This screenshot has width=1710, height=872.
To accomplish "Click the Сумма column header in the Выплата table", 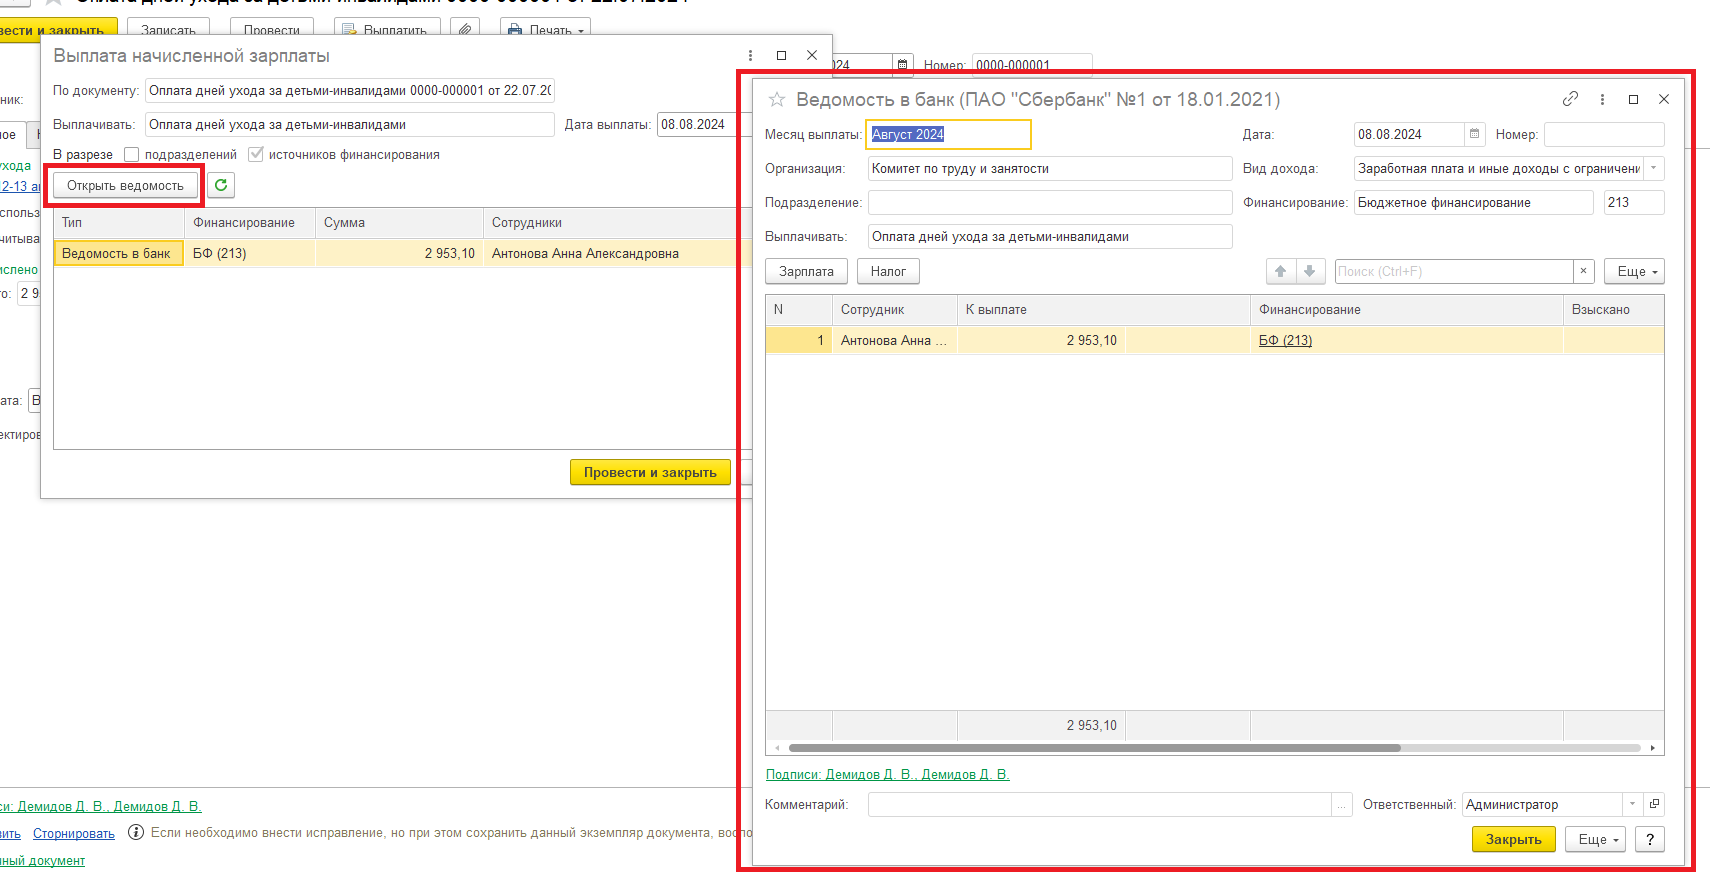I will 399,222.
